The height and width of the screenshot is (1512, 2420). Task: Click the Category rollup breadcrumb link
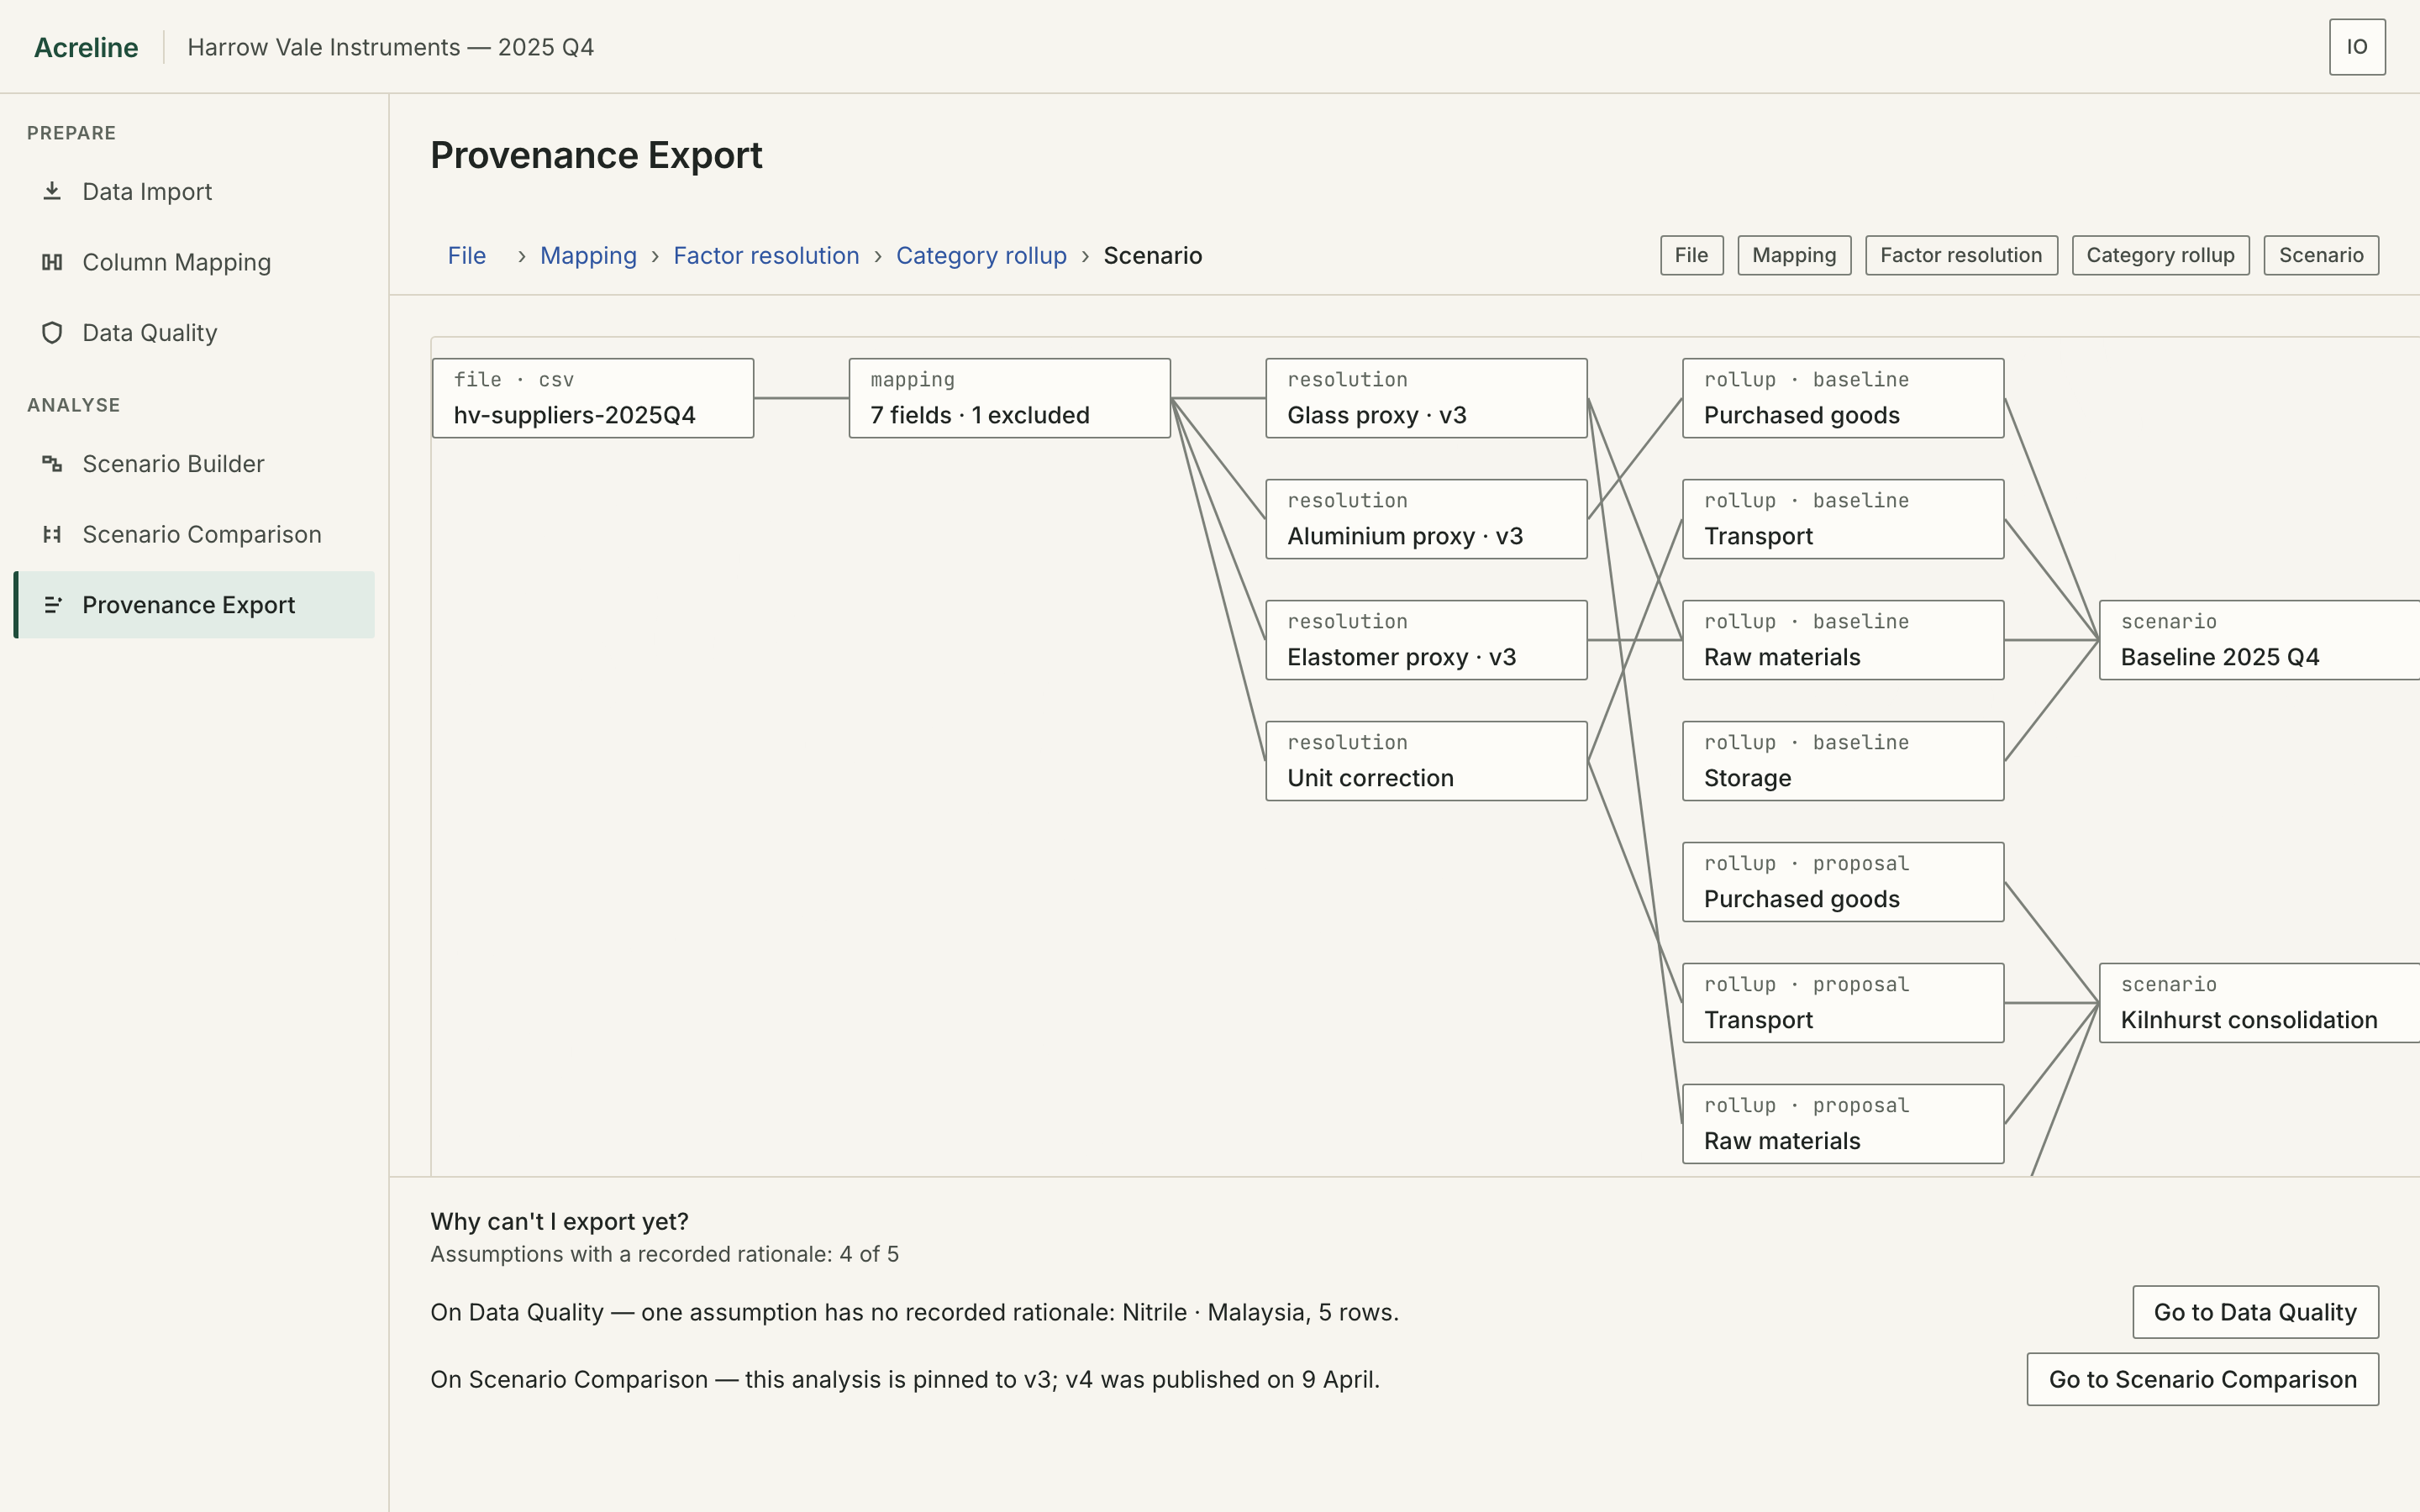[981, 256]
